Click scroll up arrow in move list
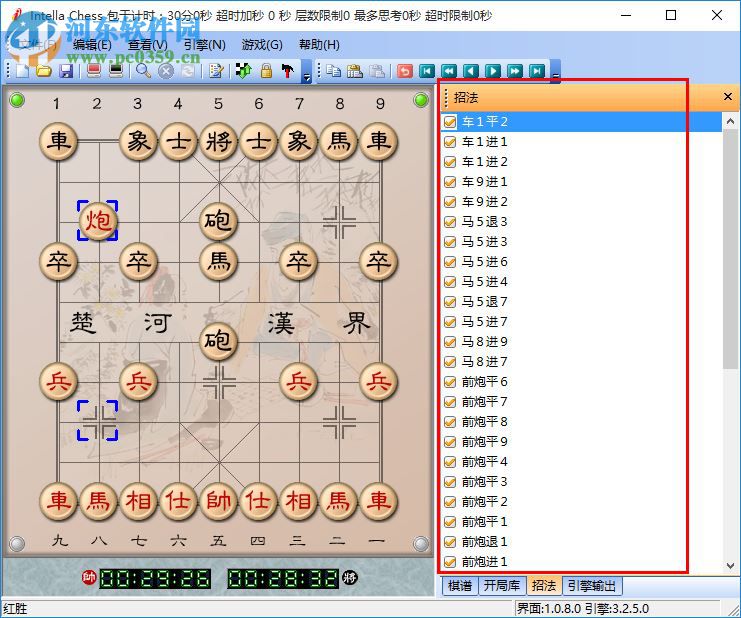Viewport: 741px width, 618px height. 730,121
